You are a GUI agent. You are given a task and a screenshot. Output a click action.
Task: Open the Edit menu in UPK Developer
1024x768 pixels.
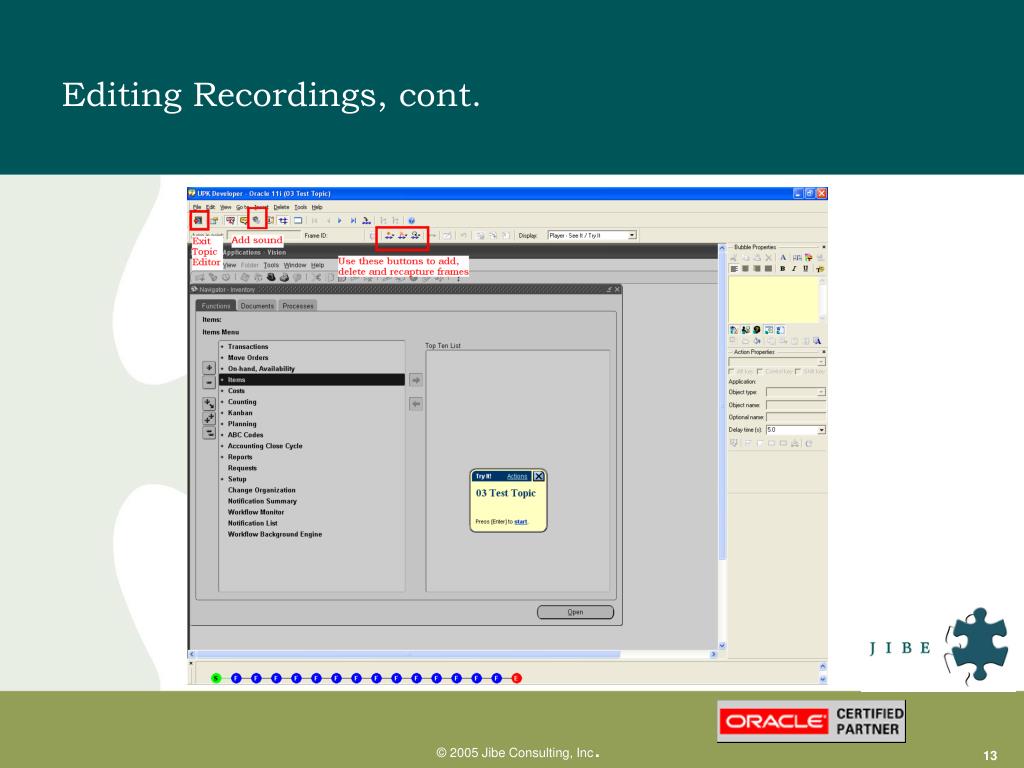click(x=210, y=207)
